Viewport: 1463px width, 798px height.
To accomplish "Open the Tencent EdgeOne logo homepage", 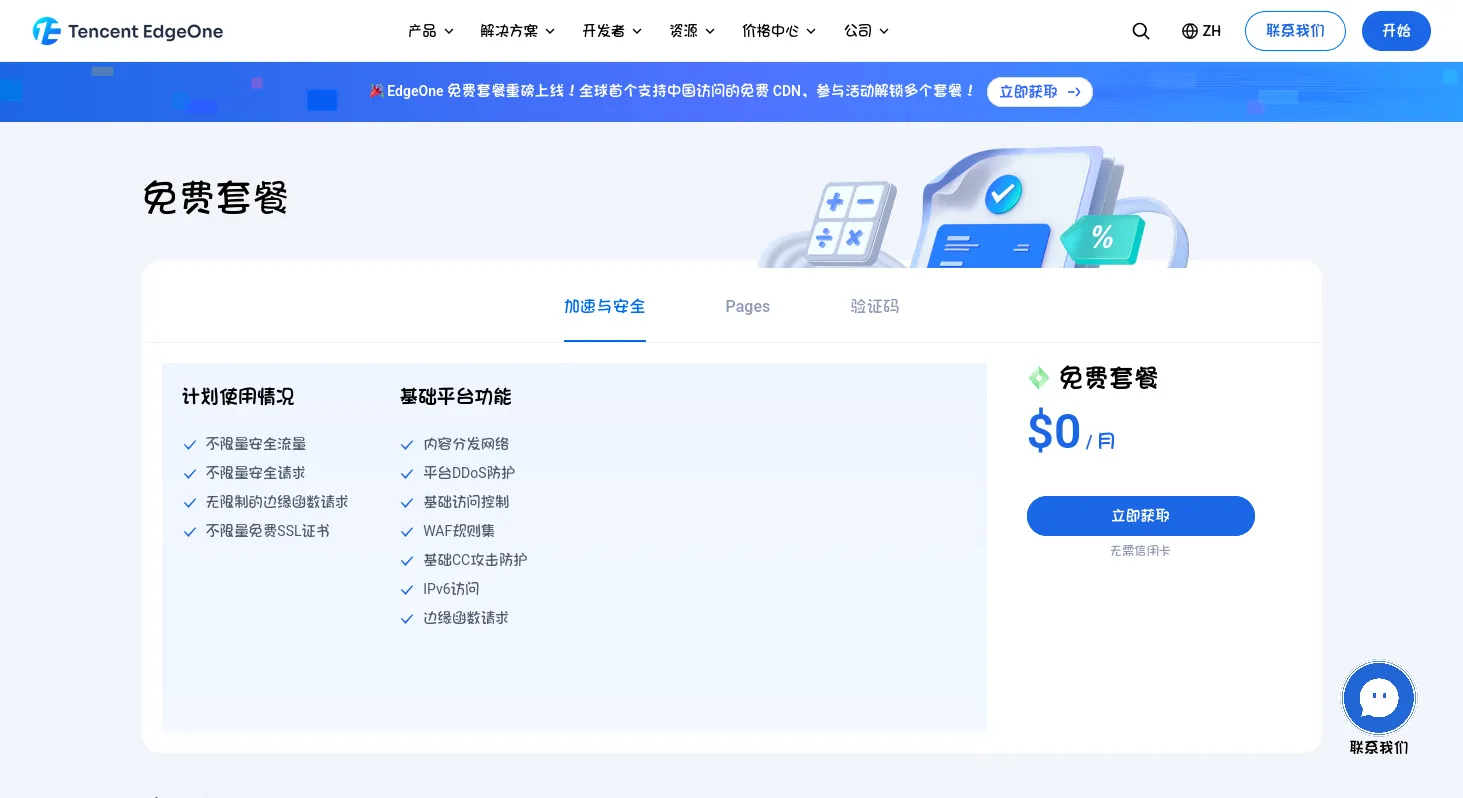I will [127, 31].
